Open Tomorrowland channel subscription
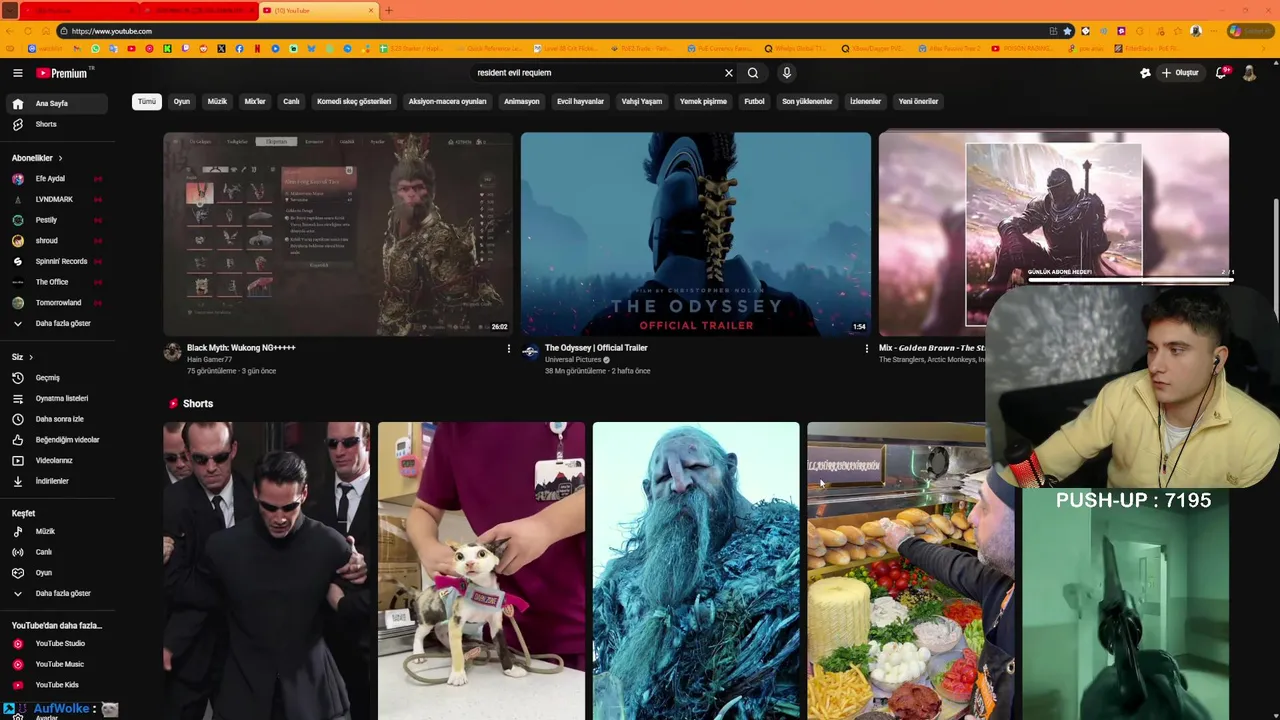The image size is (1280, 720). tap(58, 303)
